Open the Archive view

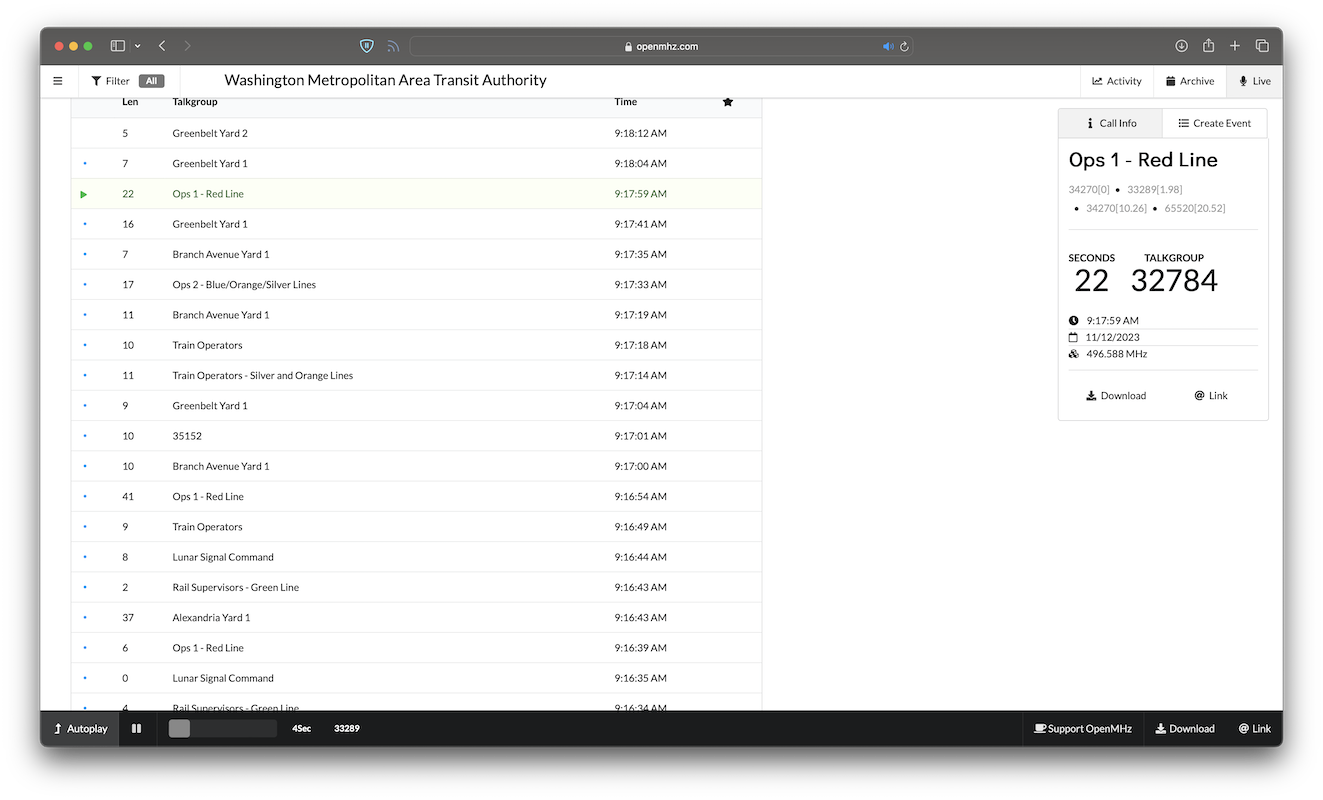pos(1190,81)
